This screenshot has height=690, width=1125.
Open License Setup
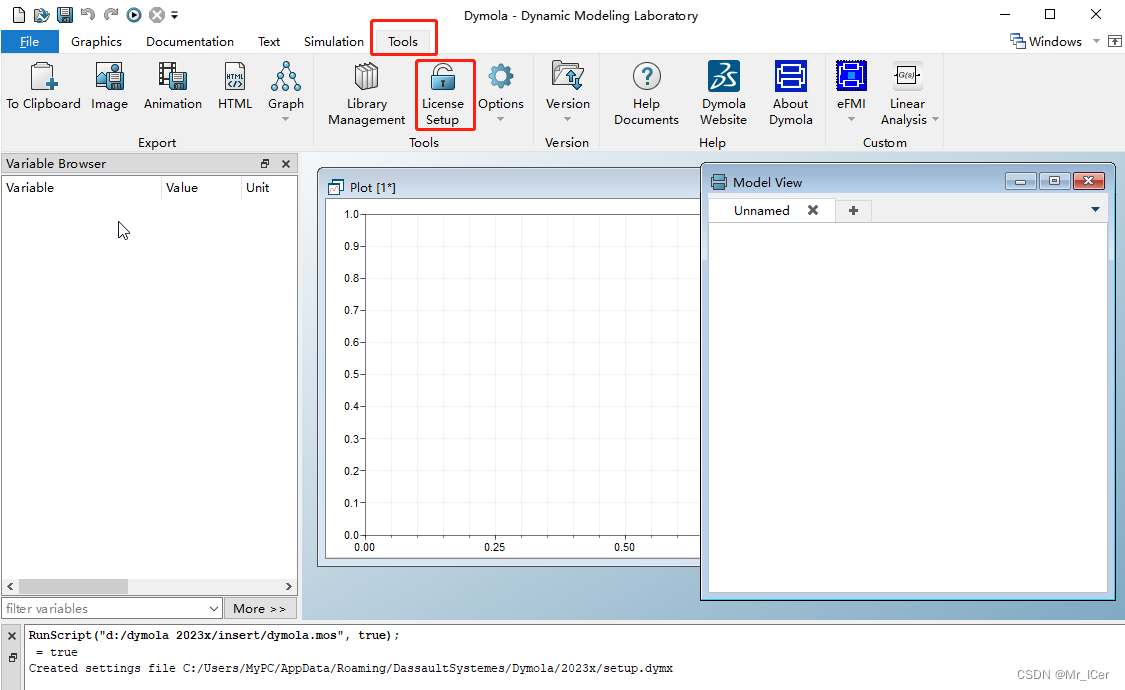pyautogui.click(x=443, y=94)
